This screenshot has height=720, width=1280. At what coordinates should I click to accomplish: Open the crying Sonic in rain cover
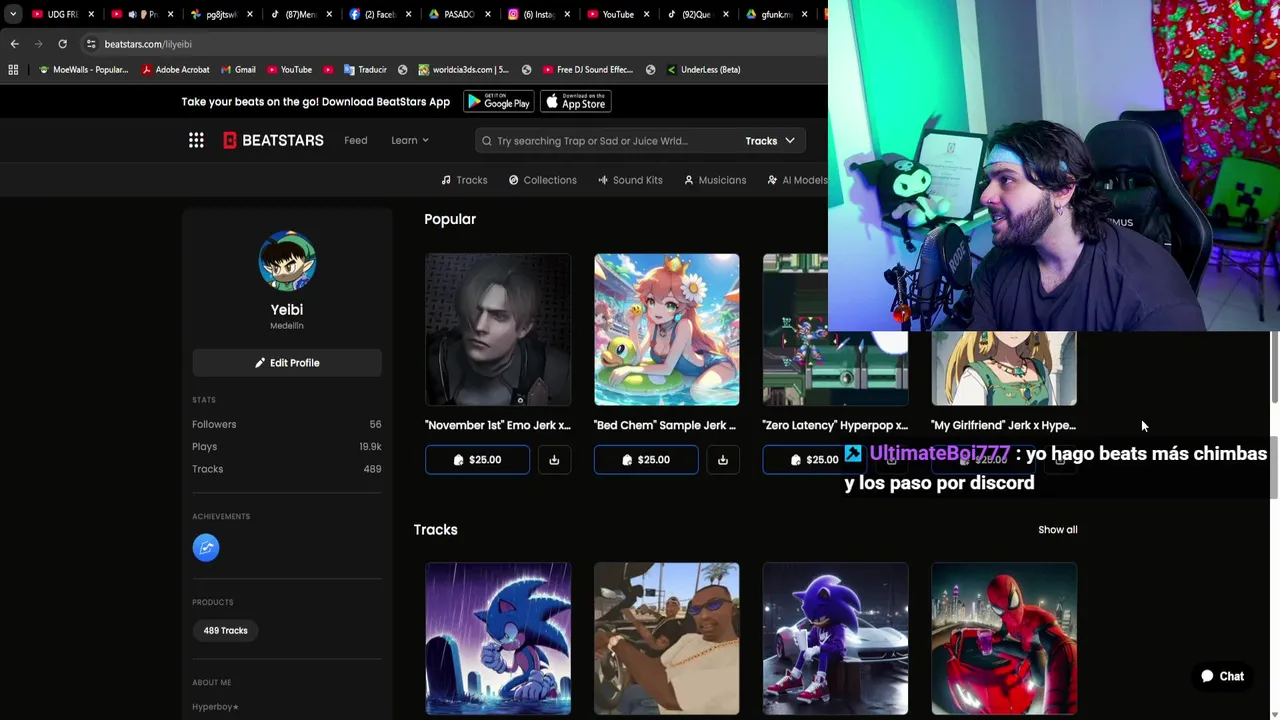click(x=498, y=640)
